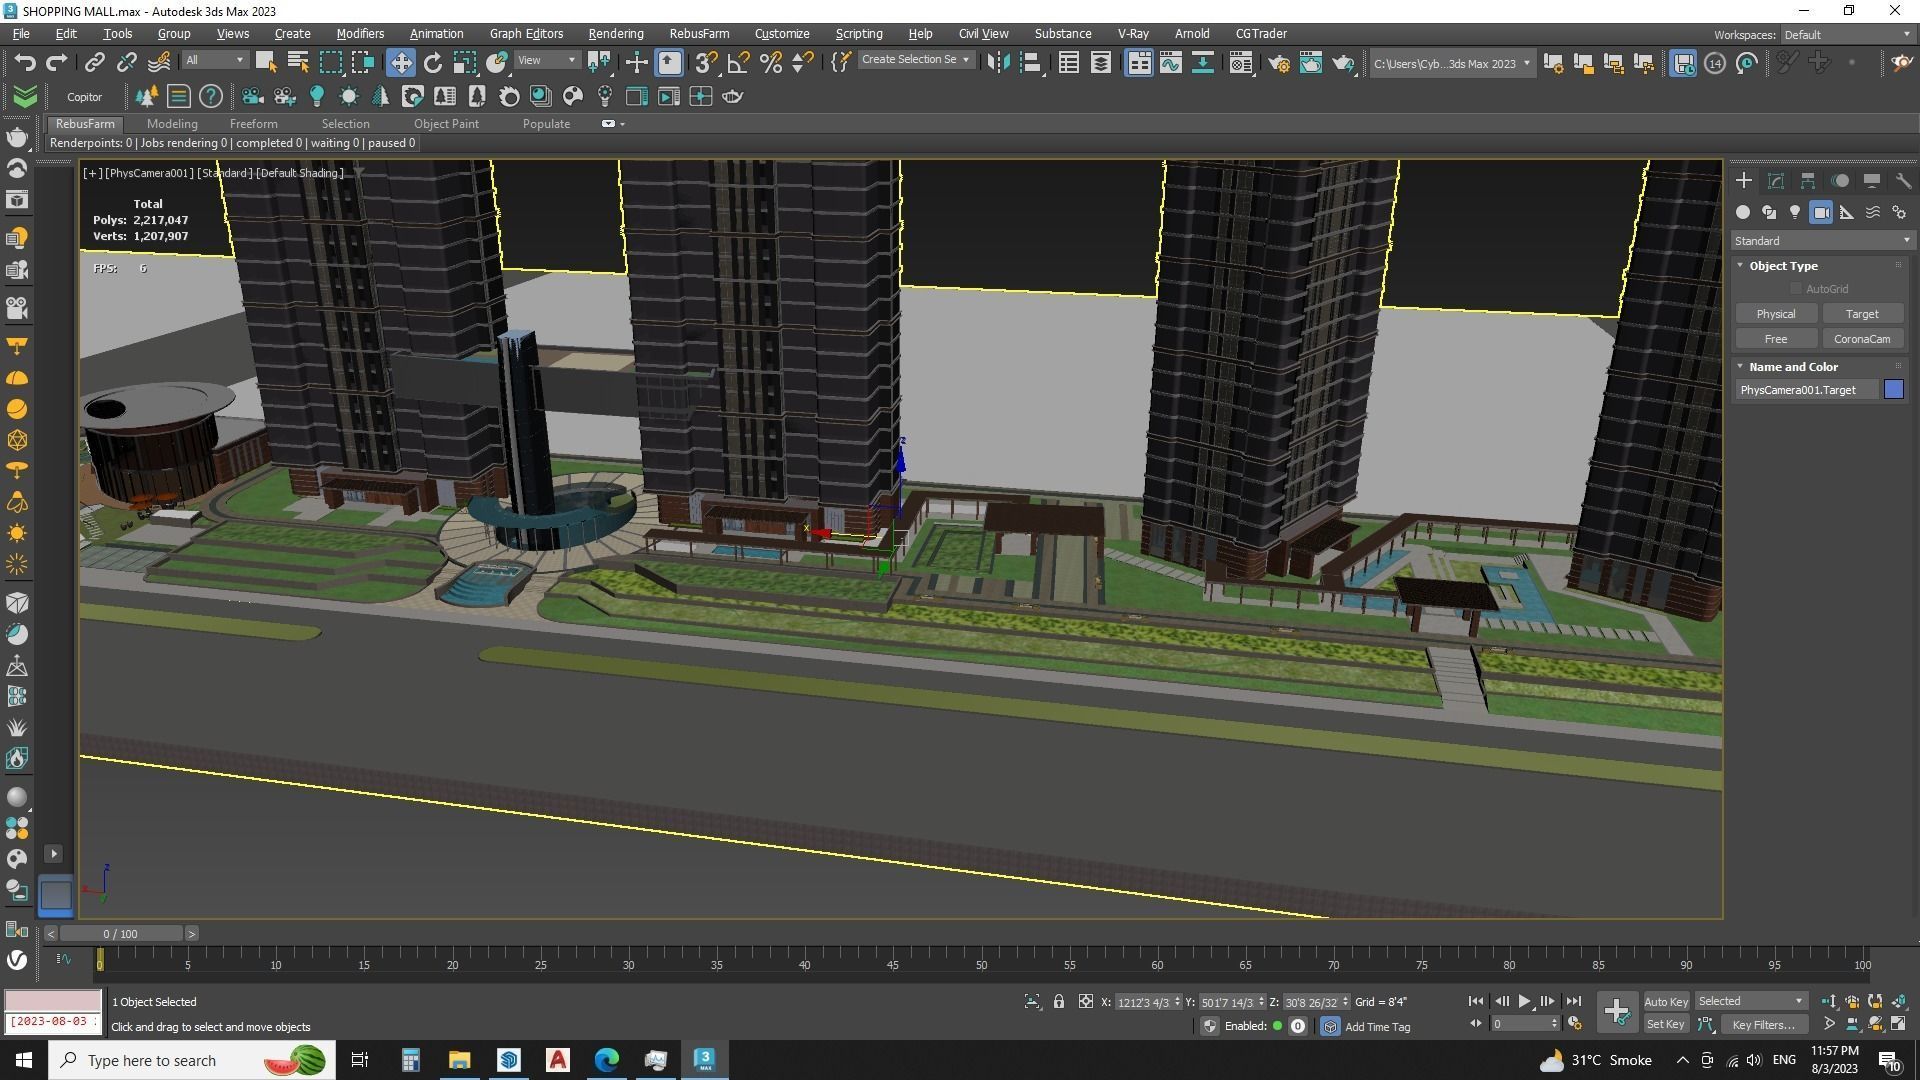
Task: Open the Graph Editors menu
Action: pyautogui.click(x=526, y=34)
